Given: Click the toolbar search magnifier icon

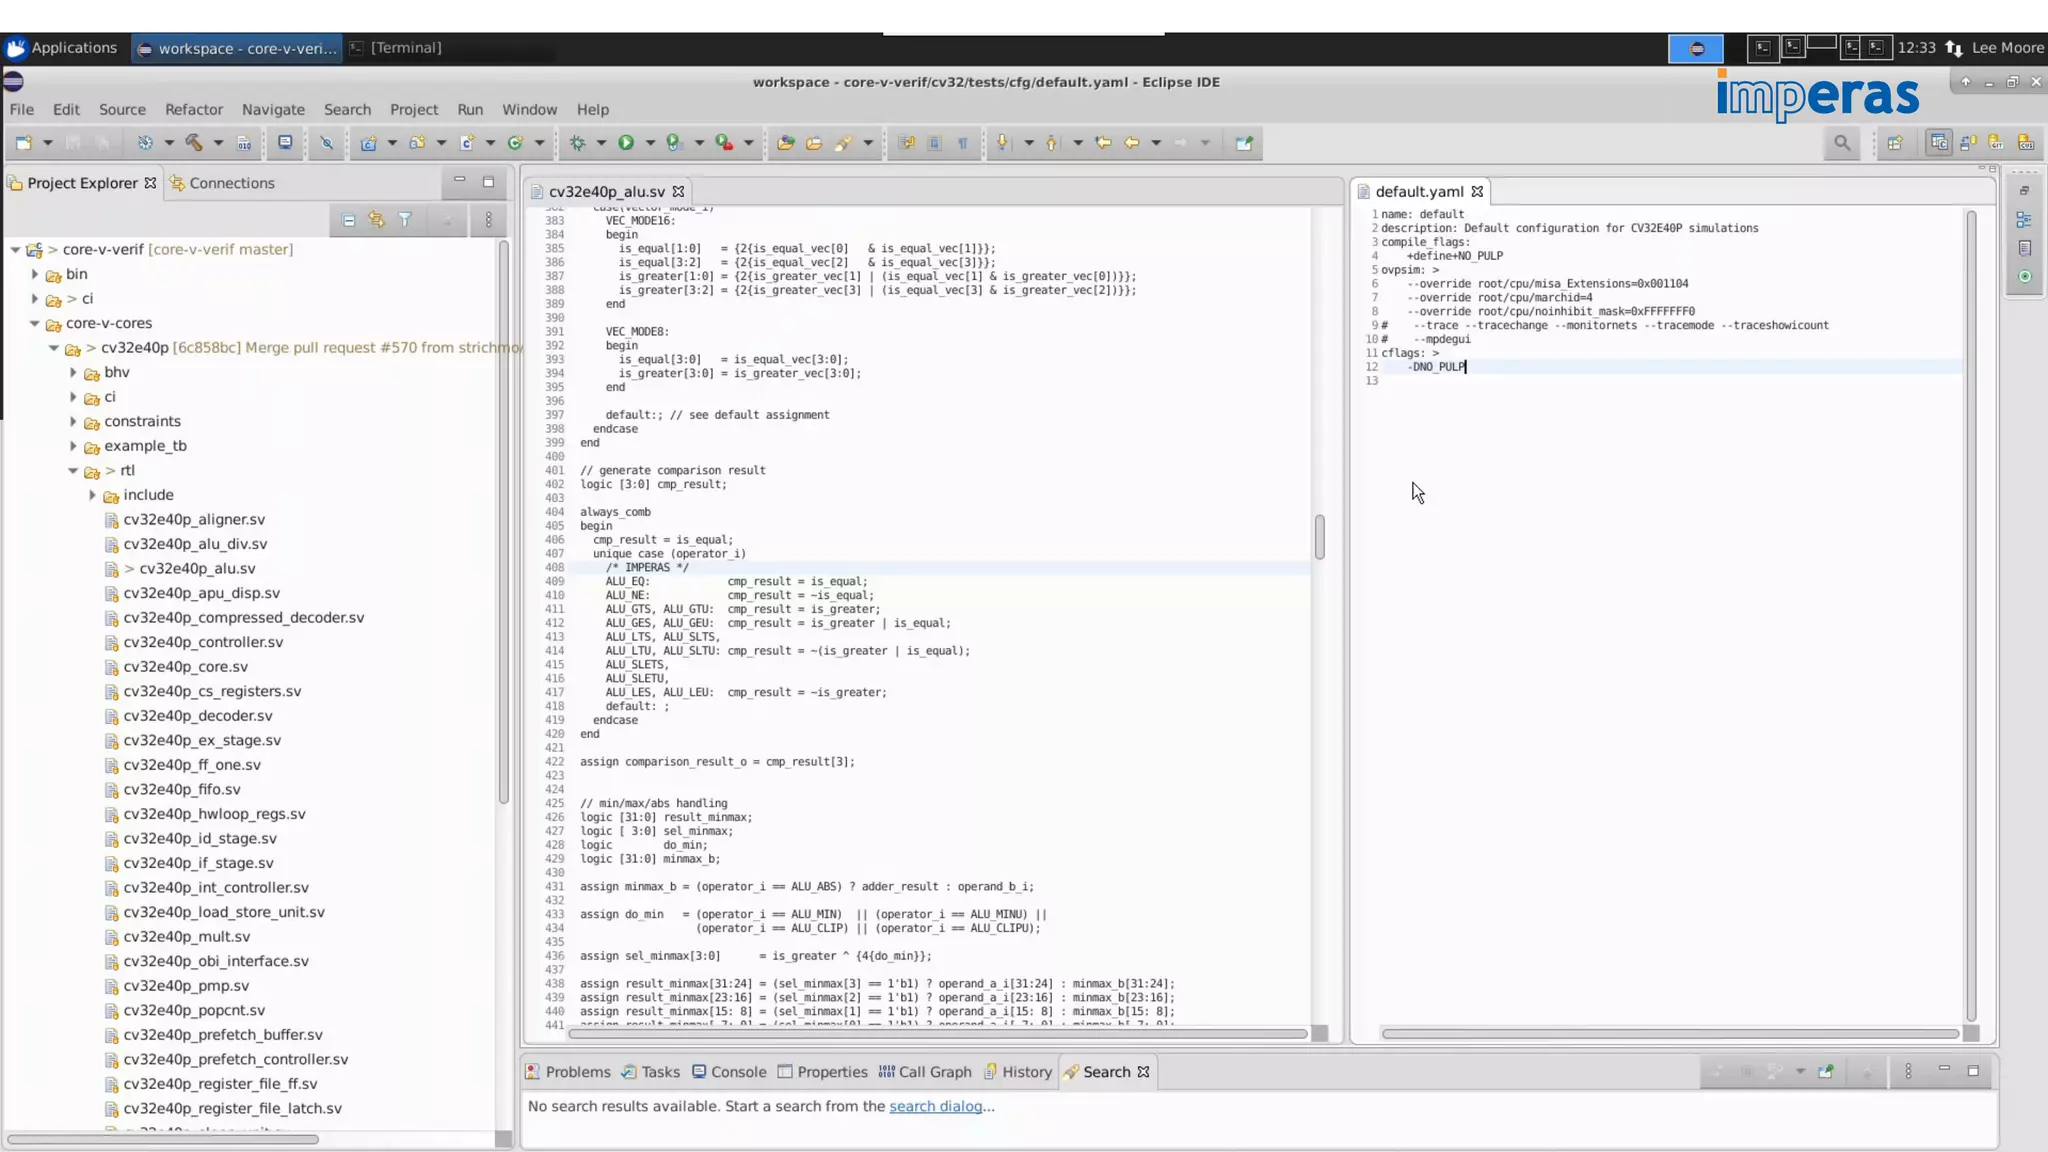Looking at the screenshot, I should point(1841,143).
